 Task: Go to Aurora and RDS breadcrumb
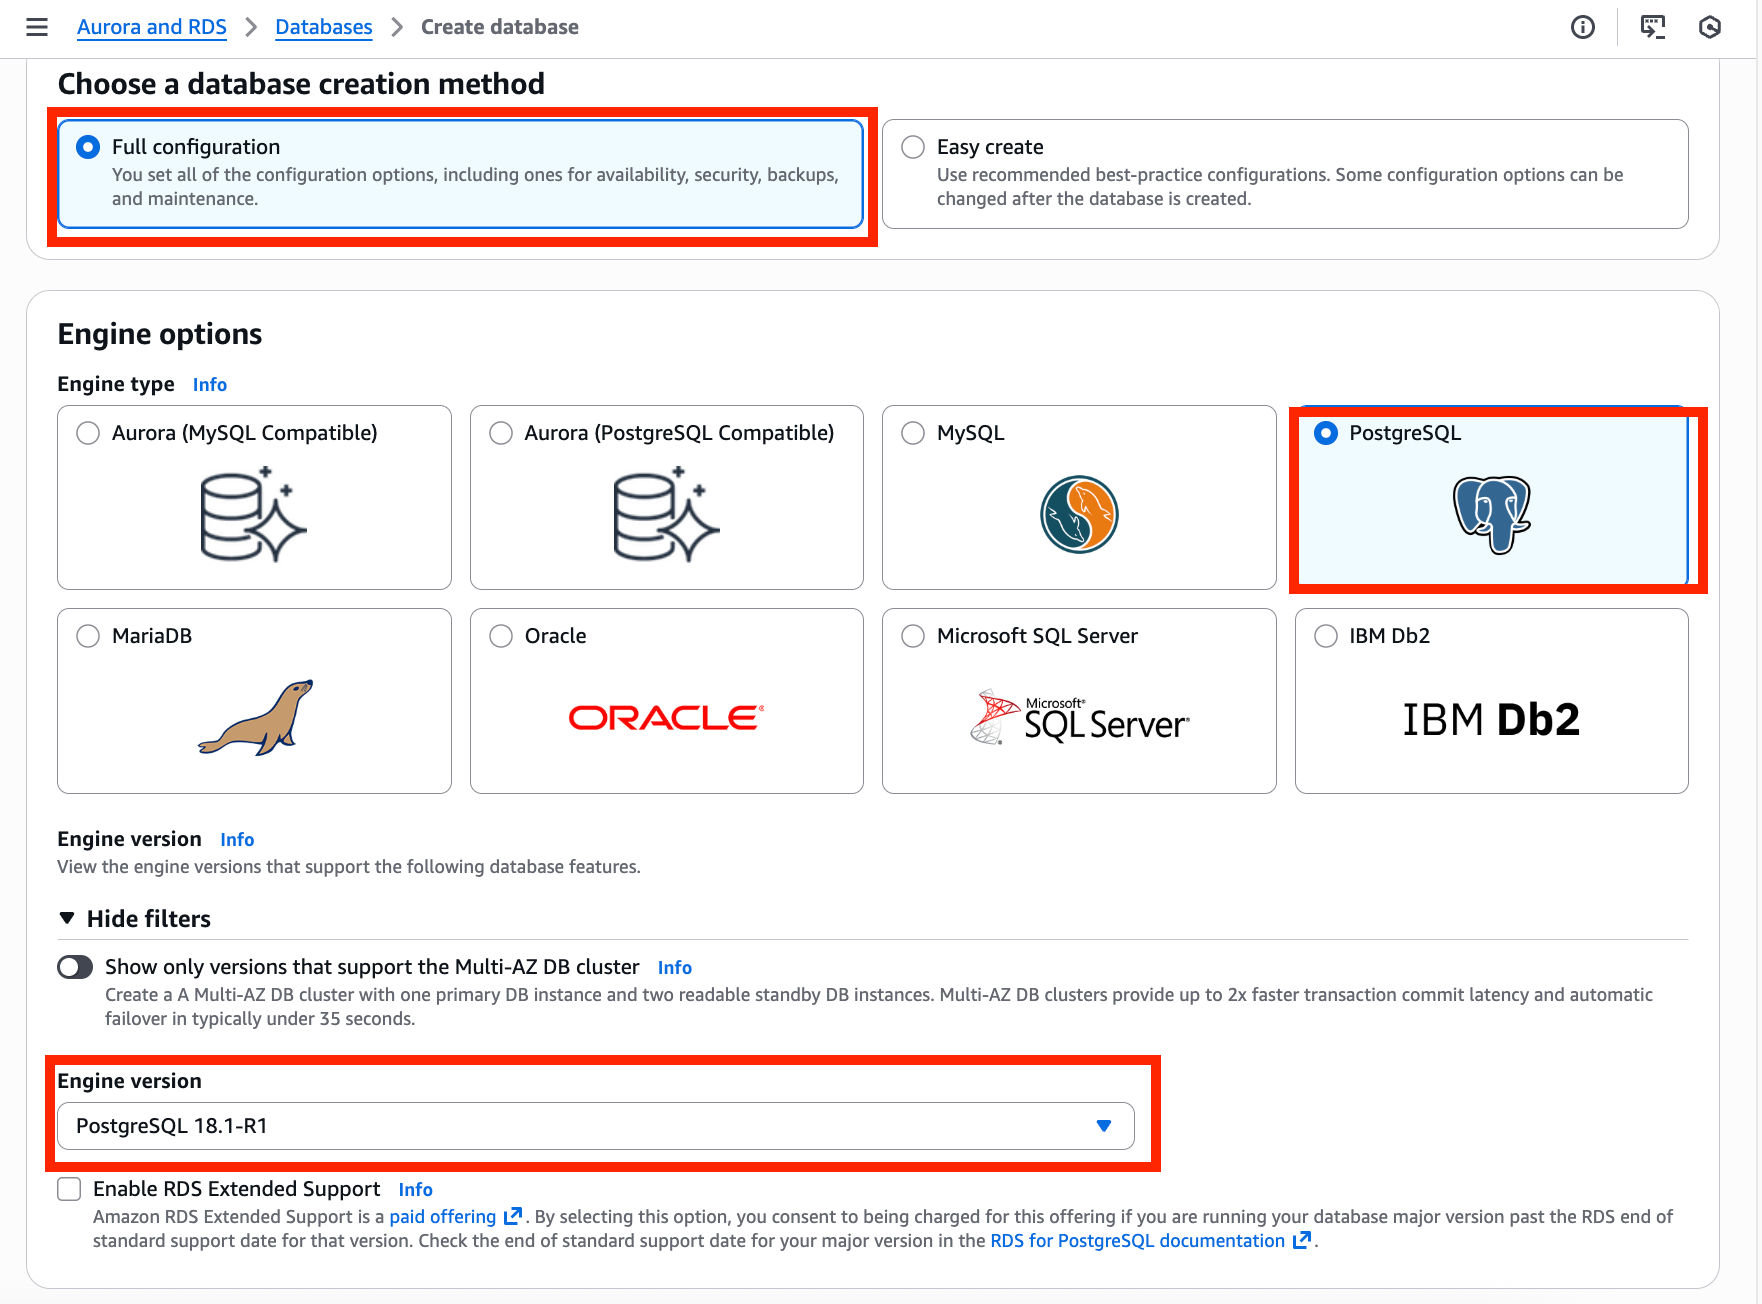[152, 27]
